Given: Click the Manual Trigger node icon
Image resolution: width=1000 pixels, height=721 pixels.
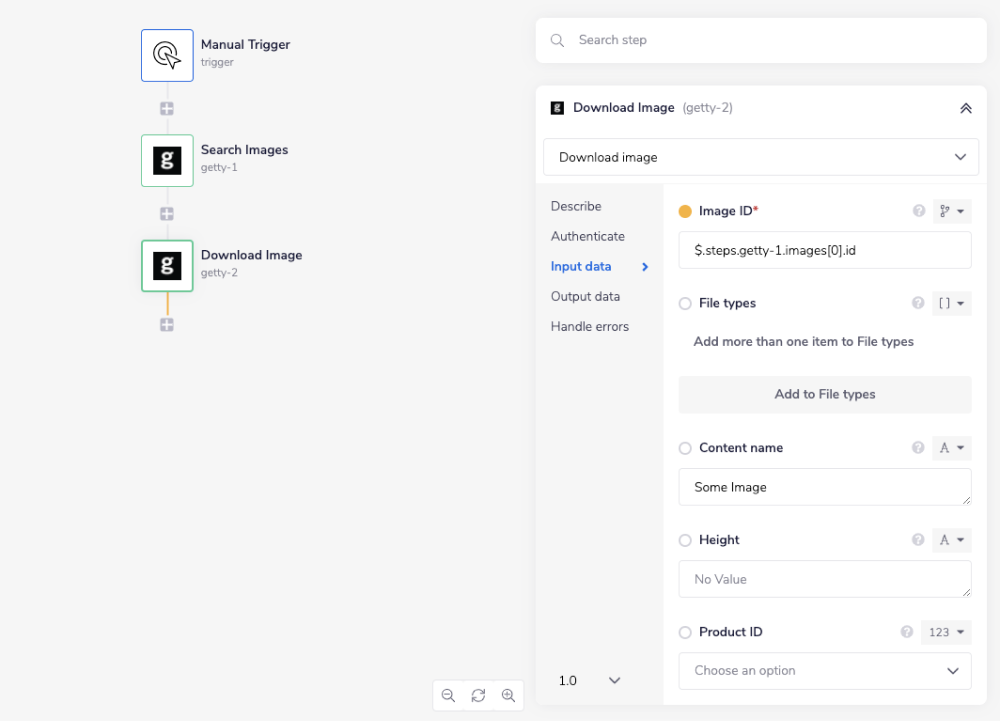Looking at the screenshot, I should (167, 55).
